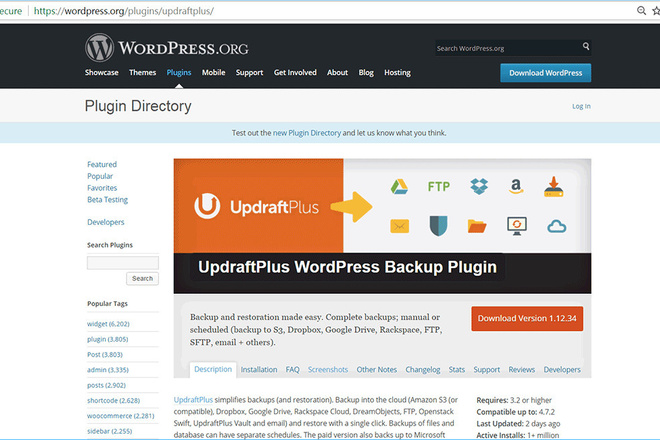This screenshot has width=660, height=440.
Task: Select the Screenshots tab
Action: (x=328, y=370)
